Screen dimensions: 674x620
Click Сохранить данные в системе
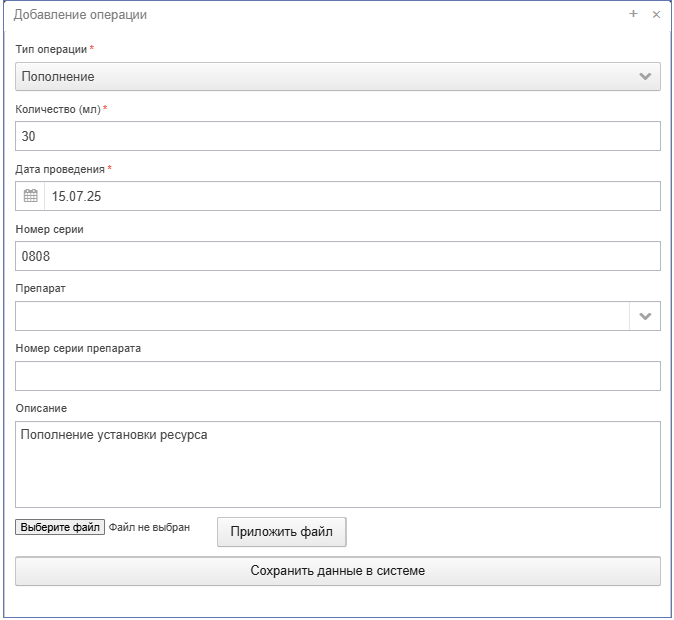(338, 571)
